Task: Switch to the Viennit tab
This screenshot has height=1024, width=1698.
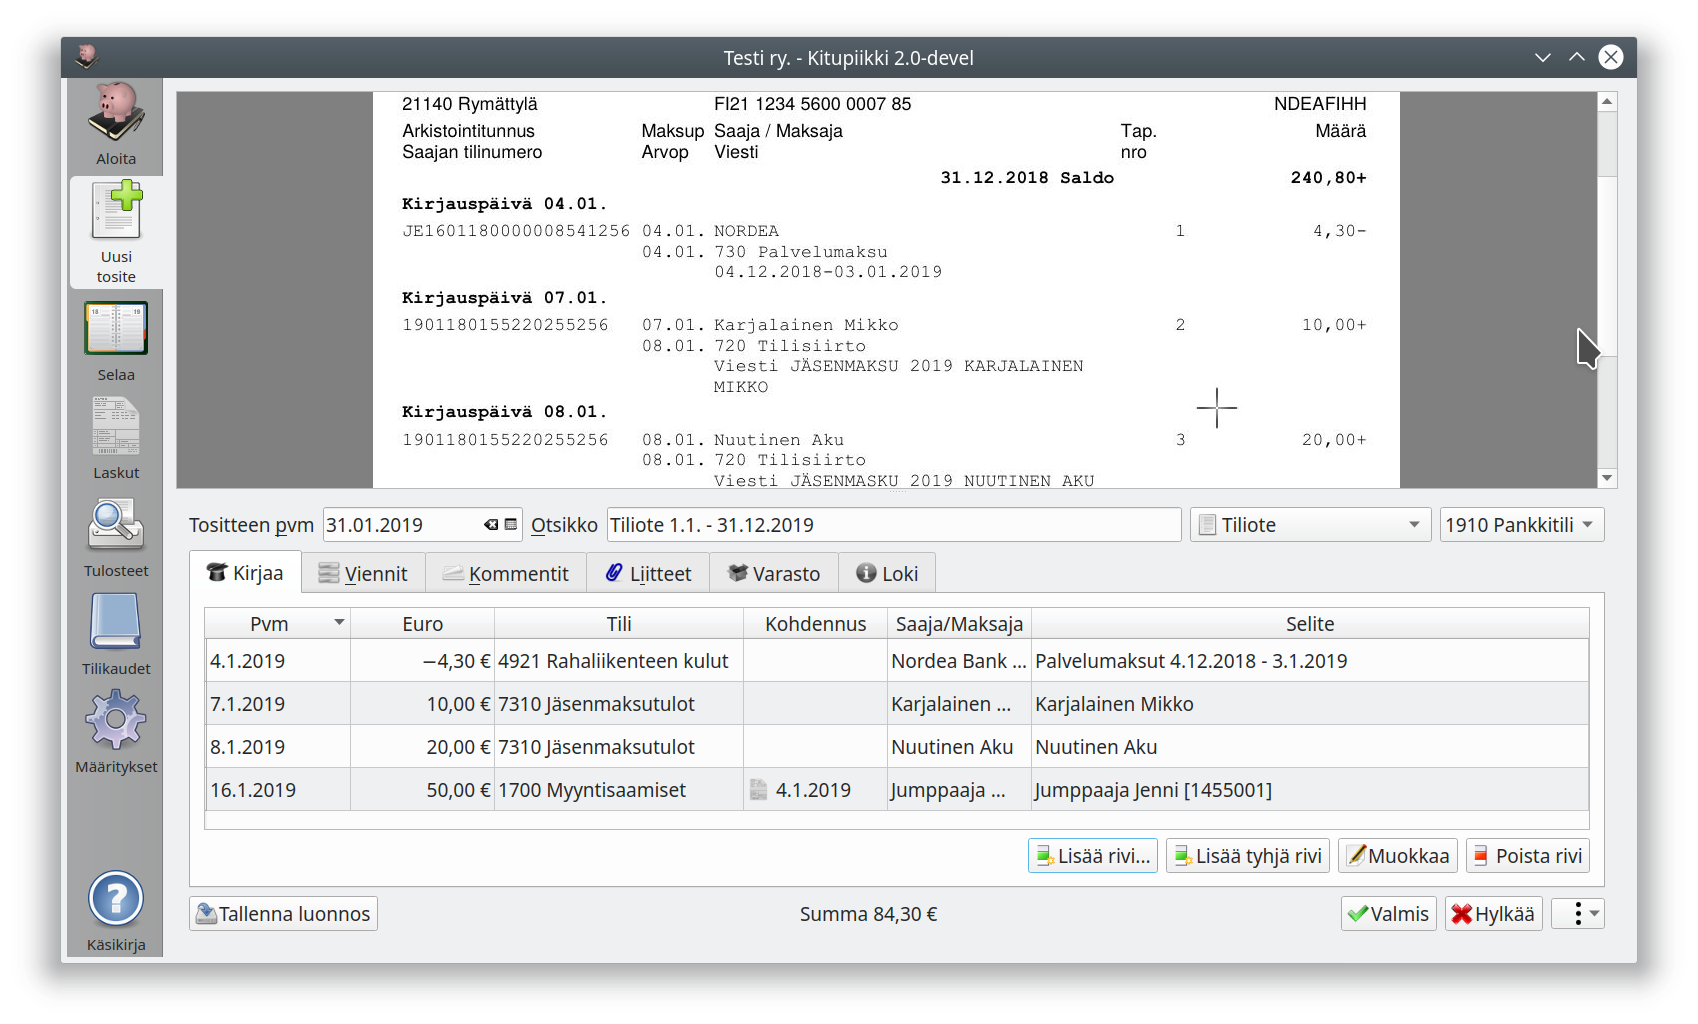Action: (x=363, y=574)
